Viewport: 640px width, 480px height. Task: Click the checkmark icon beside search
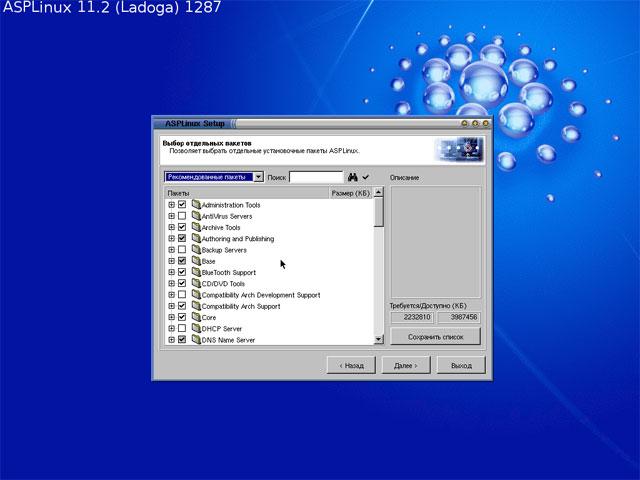click(x=365, y=177)
